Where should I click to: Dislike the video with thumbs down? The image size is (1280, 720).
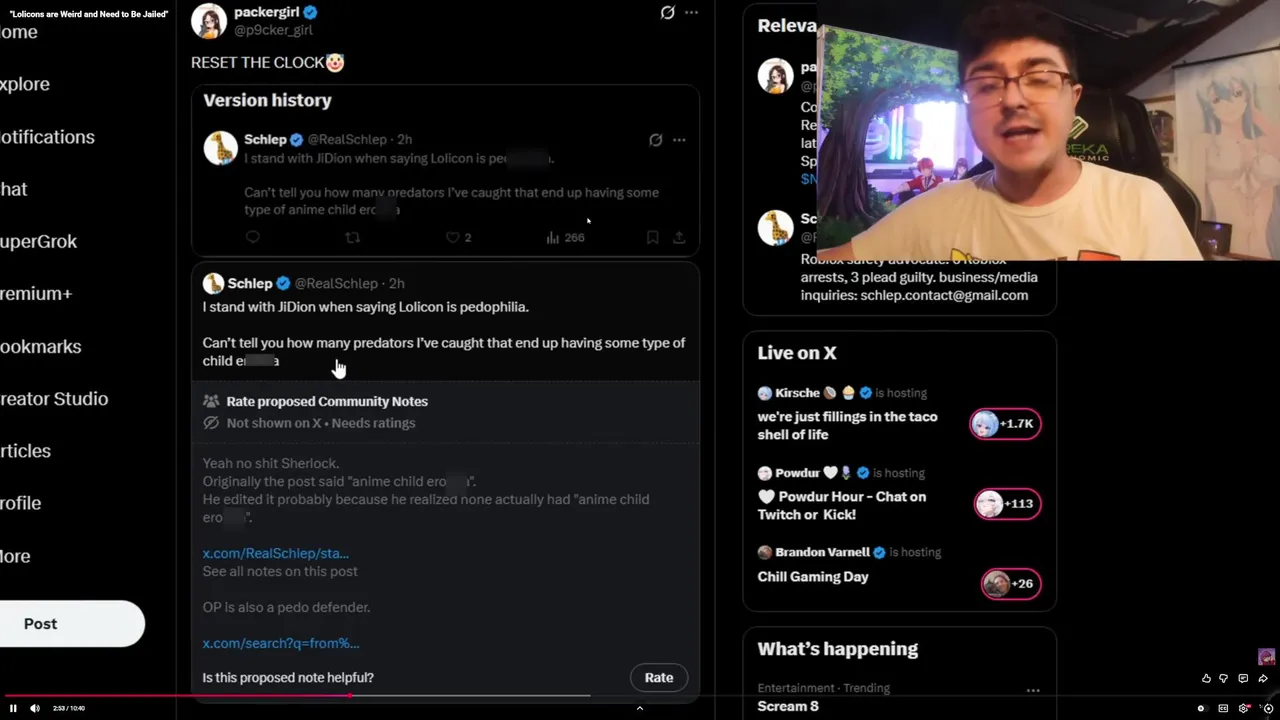pos(1223,679)
